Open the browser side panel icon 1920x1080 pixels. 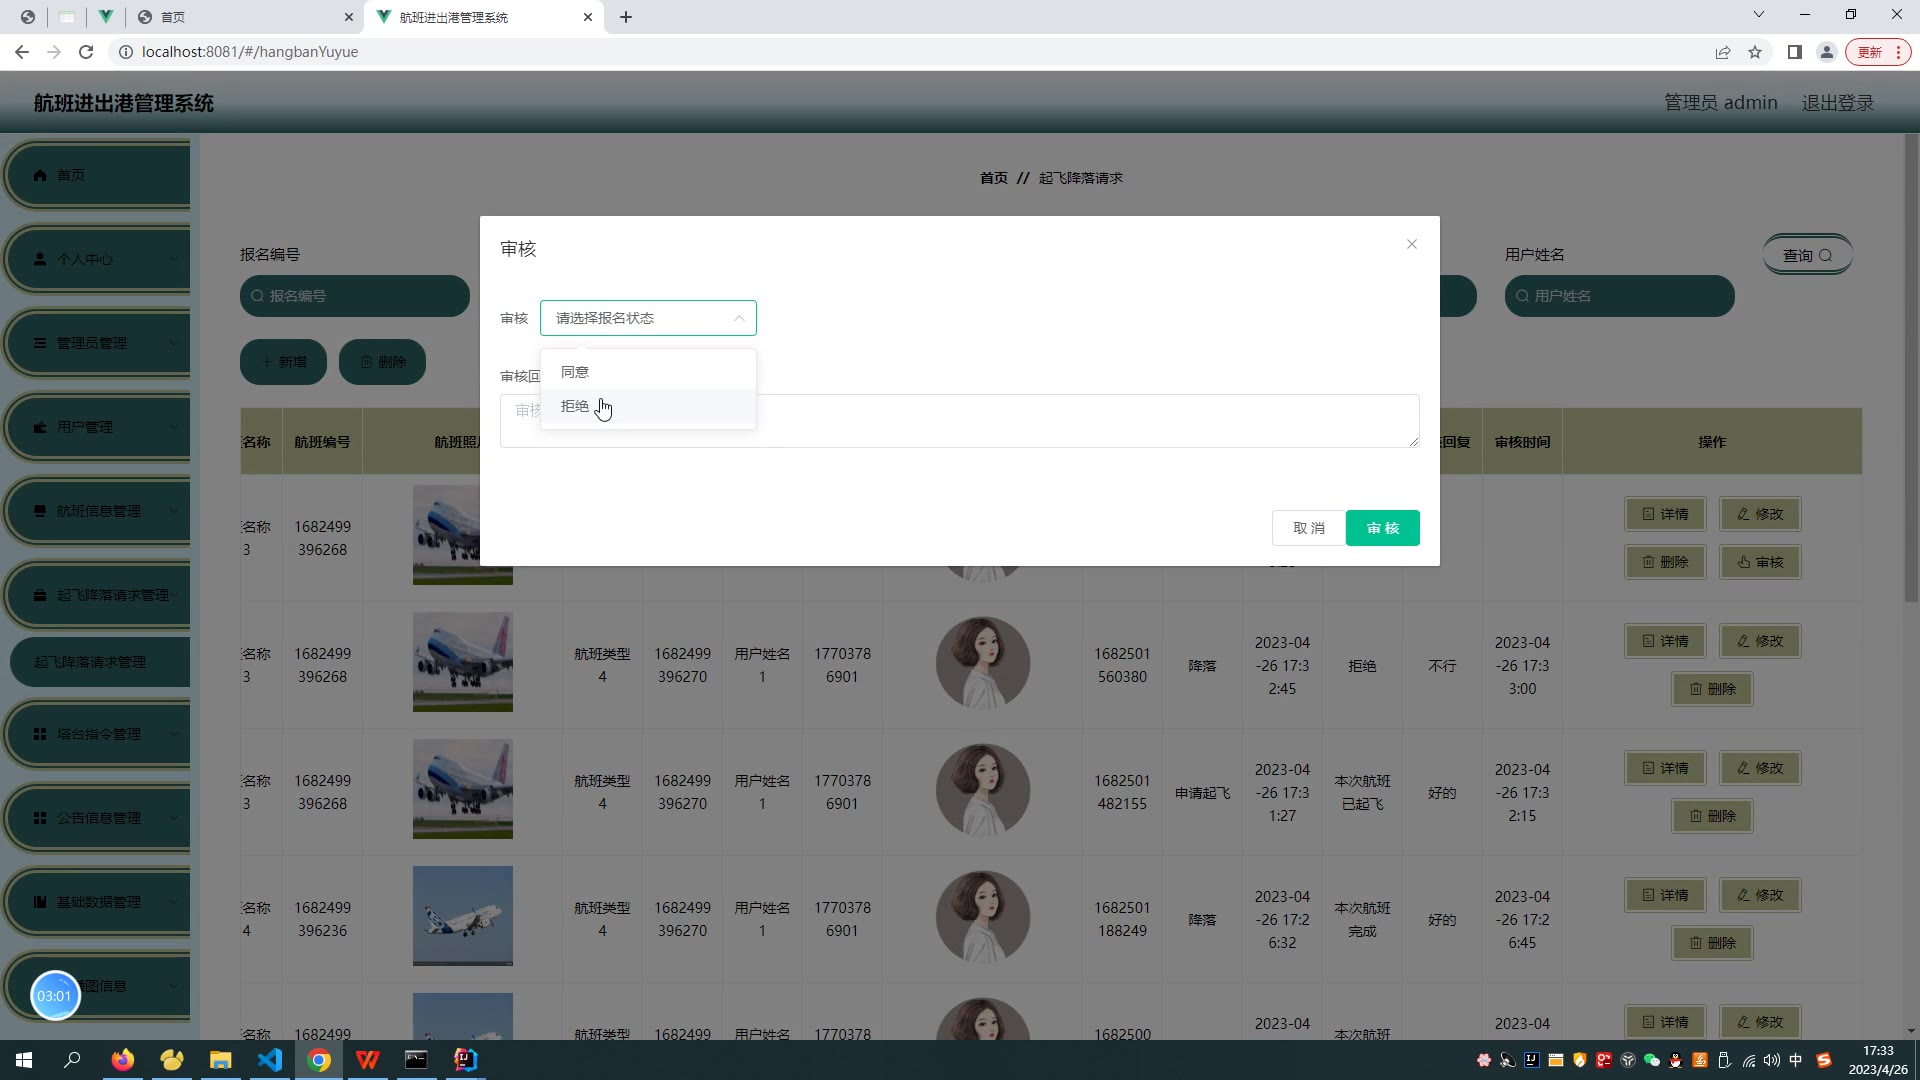click(x=1795, y=52)
